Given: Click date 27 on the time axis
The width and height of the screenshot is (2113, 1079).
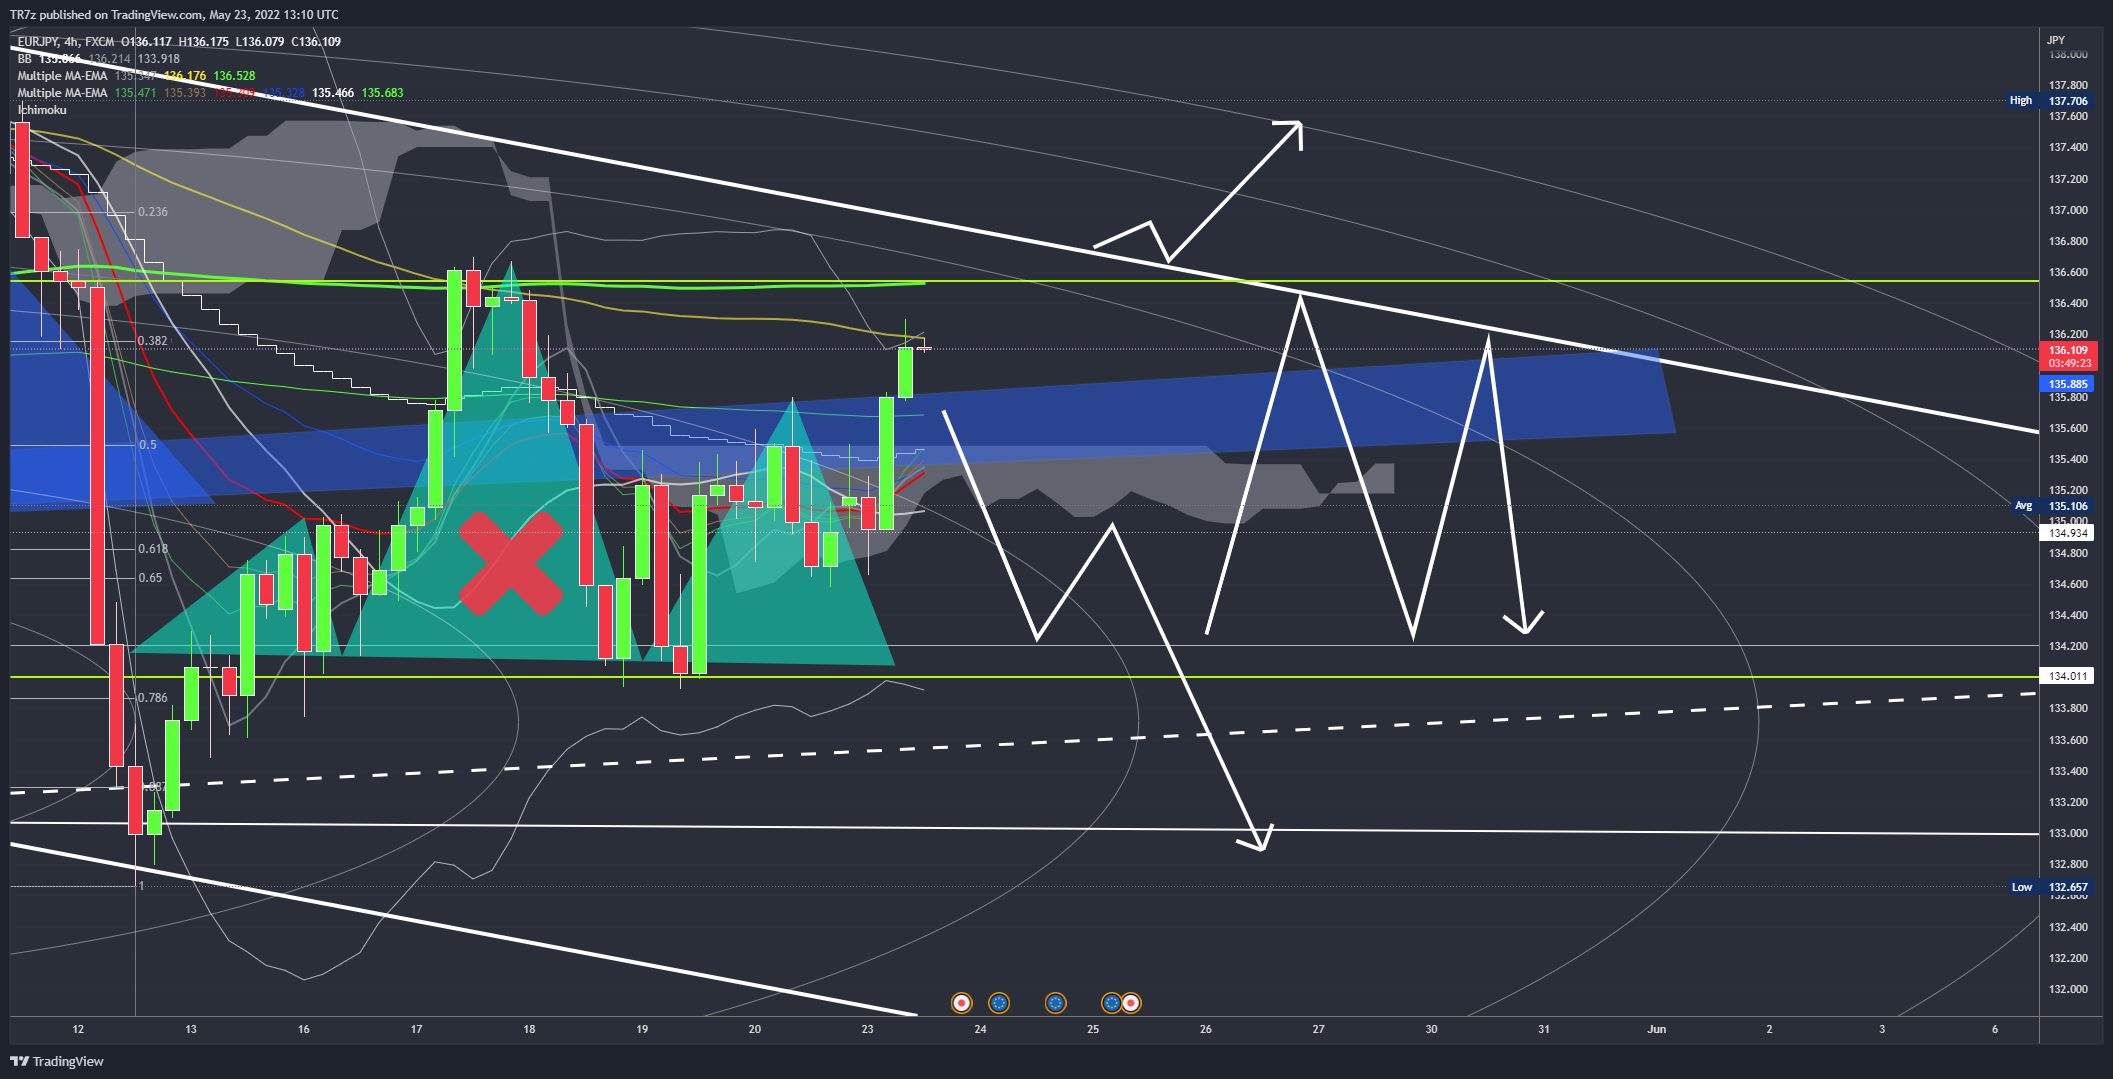Looking at the screenshot, I should [1319, 1029].
